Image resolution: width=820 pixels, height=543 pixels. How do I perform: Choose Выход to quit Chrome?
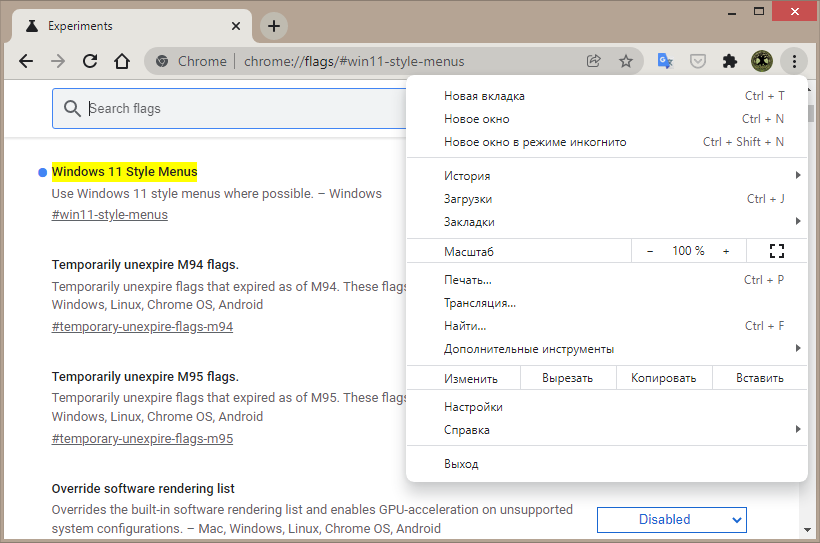[607, 464]
